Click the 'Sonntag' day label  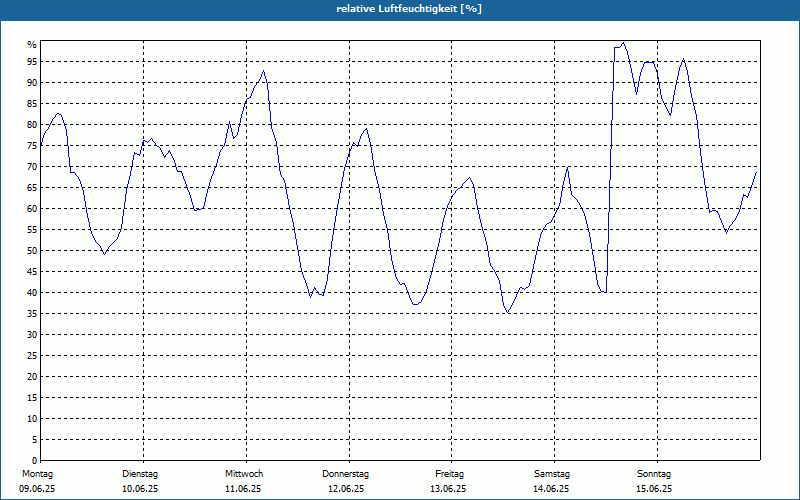654,474
